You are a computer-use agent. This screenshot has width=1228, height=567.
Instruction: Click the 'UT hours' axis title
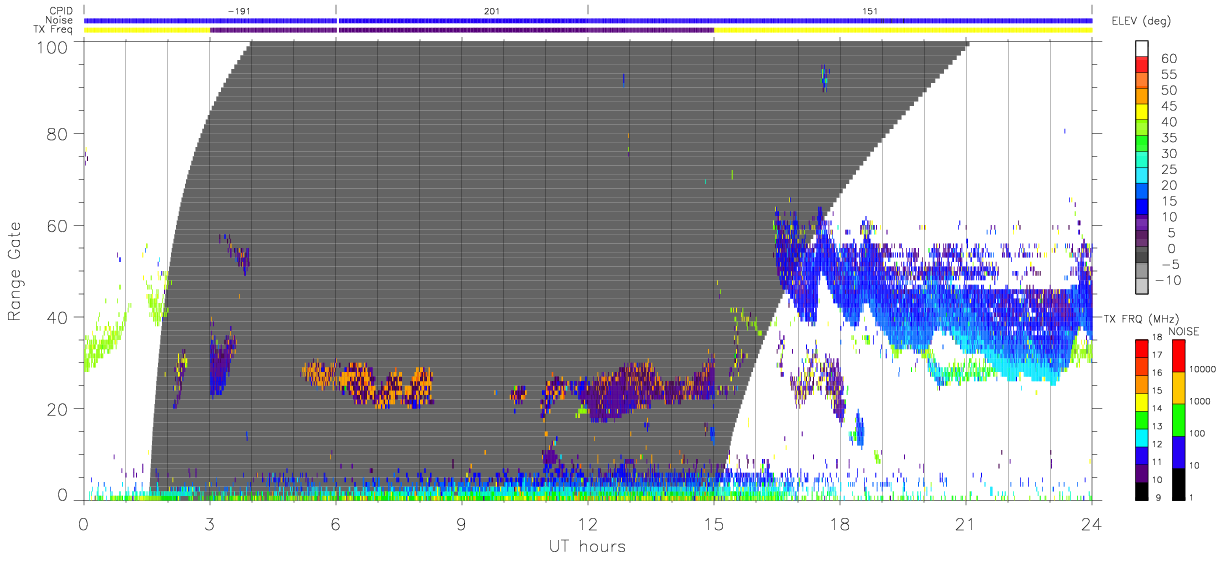[x=587, y=546]
